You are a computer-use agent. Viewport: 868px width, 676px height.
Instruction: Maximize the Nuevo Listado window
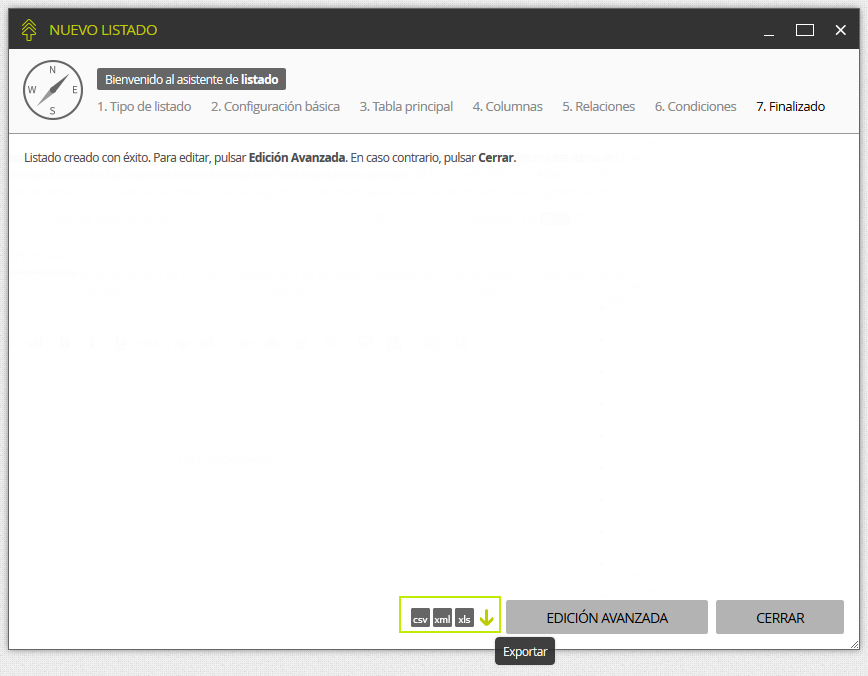click(804, 30)
